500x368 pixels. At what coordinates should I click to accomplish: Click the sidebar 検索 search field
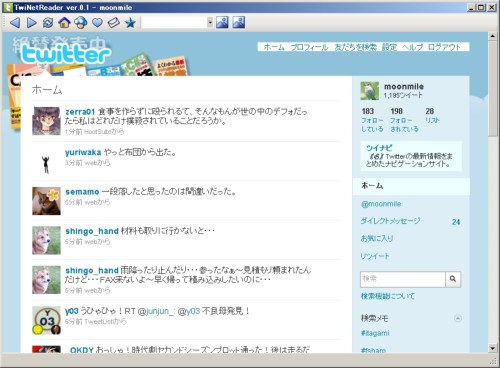403,279
